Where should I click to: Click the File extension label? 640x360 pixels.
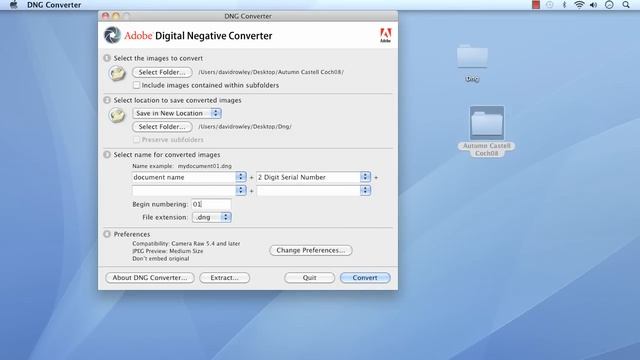pyautogui.click(x=165, y=217)
